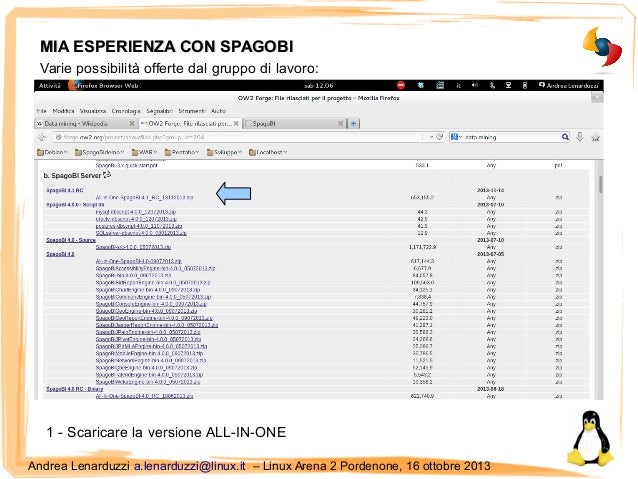Close the Data mining - Wikipedia tab
This screenshot has height=479, width=638.
point(131,123)
